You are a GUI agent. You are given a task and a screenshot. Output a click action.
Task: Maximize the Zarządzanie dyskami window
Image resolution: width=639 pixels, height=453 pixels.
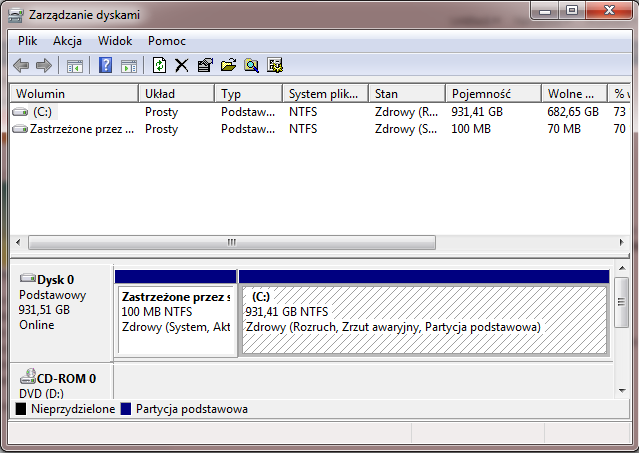click(x=572, y=11)
